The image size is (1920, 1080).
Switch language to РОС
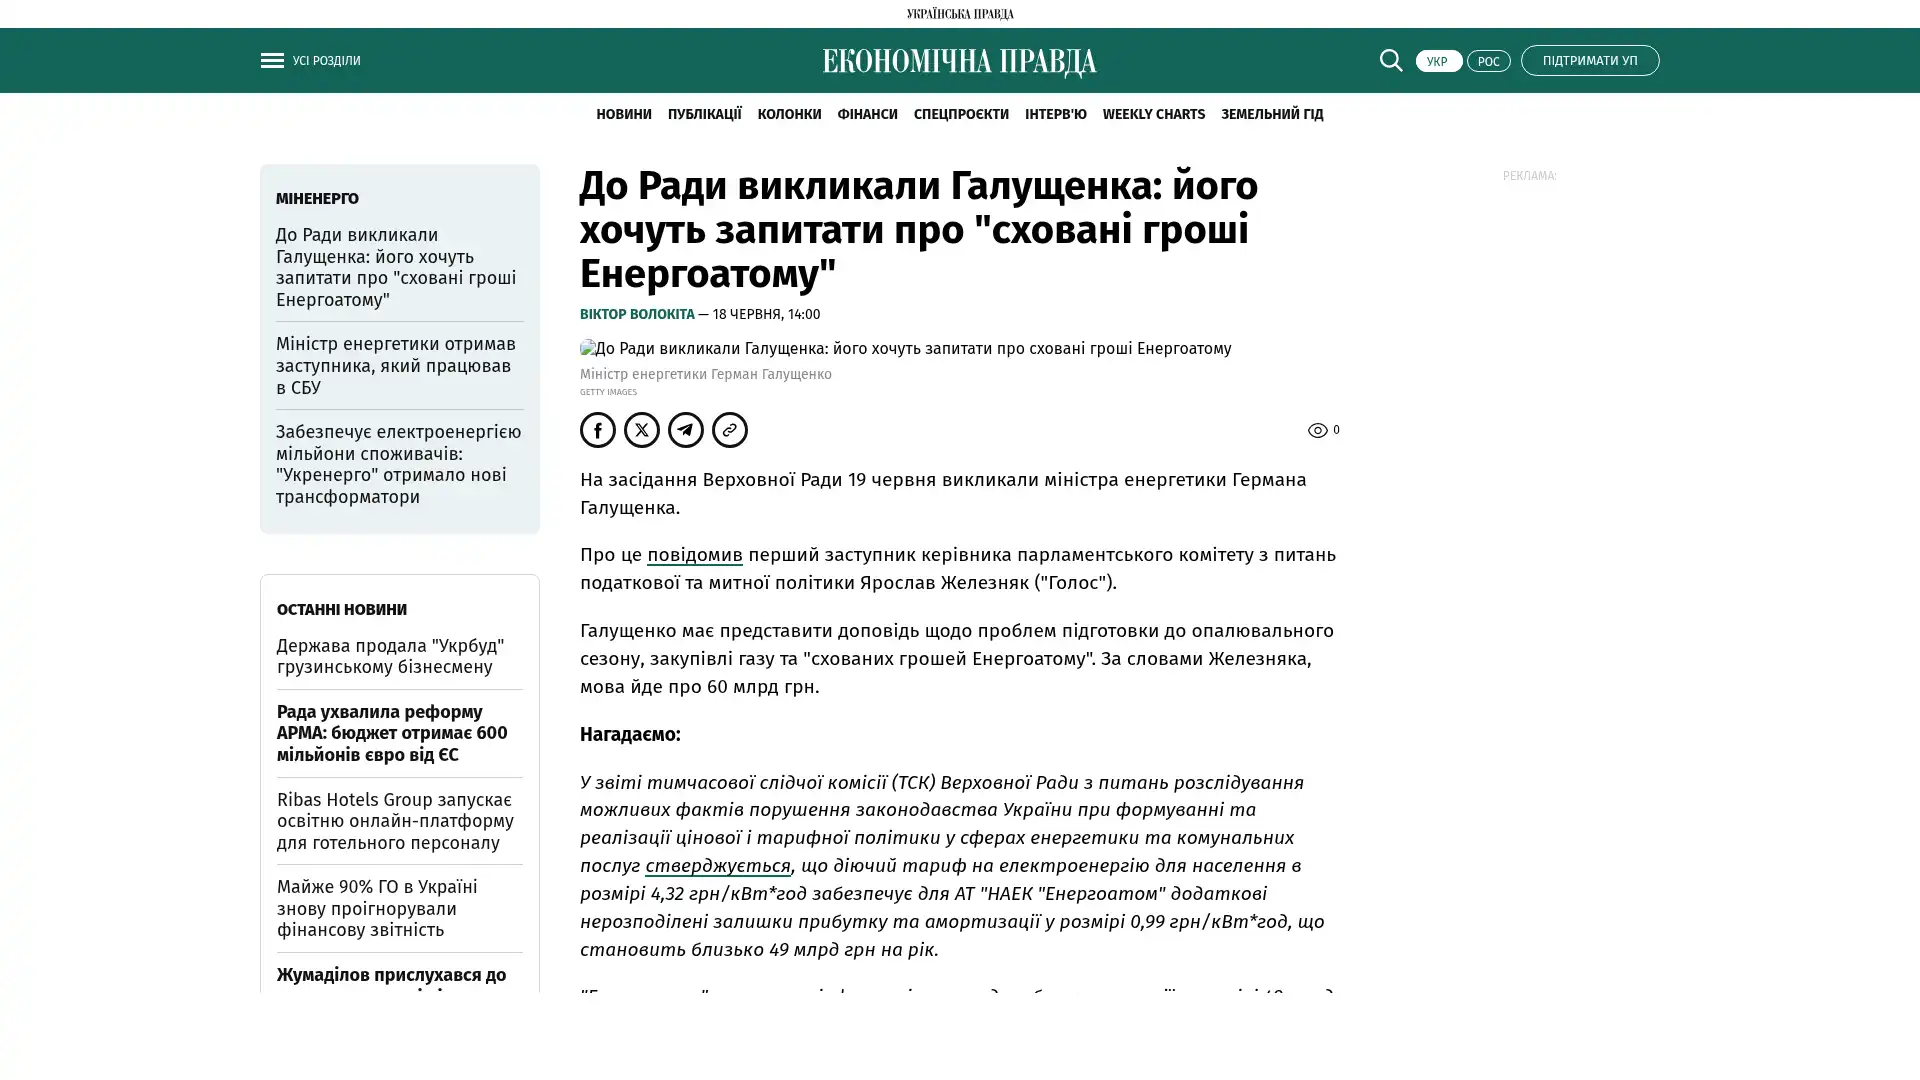click(1488, 61)
